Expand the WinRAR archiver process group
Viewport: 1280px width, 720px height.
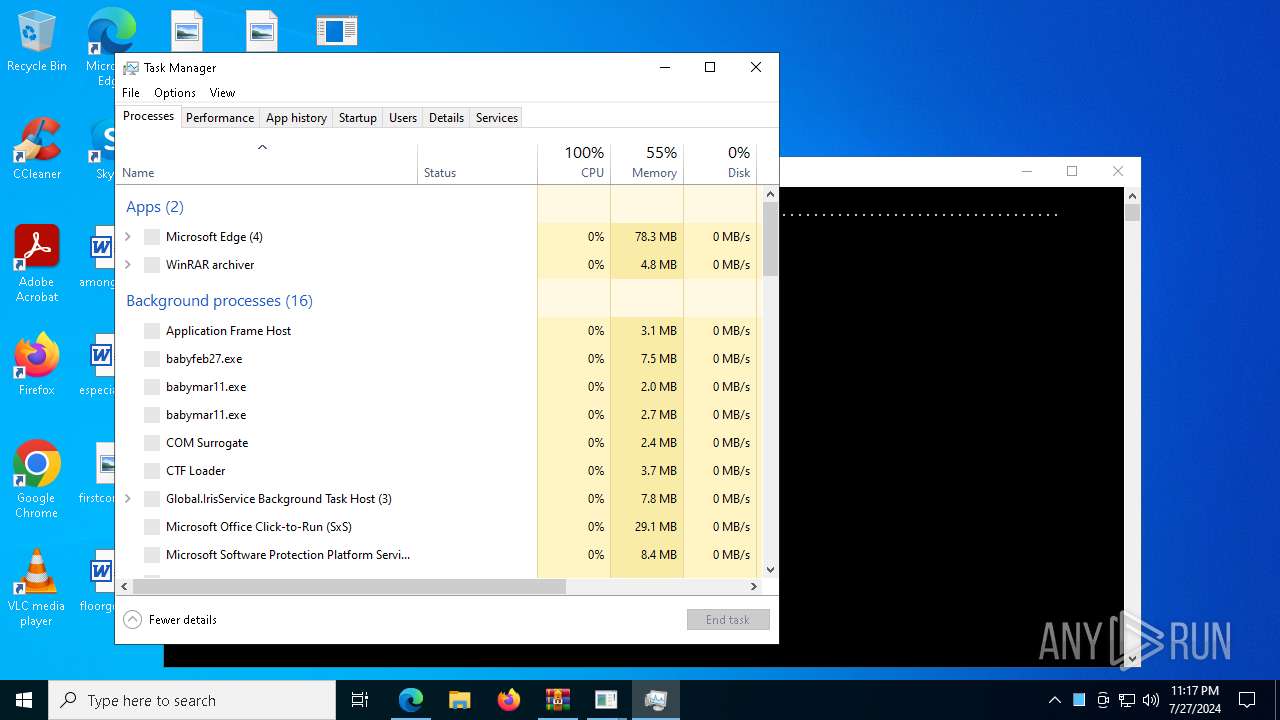(x=128, y=265)
